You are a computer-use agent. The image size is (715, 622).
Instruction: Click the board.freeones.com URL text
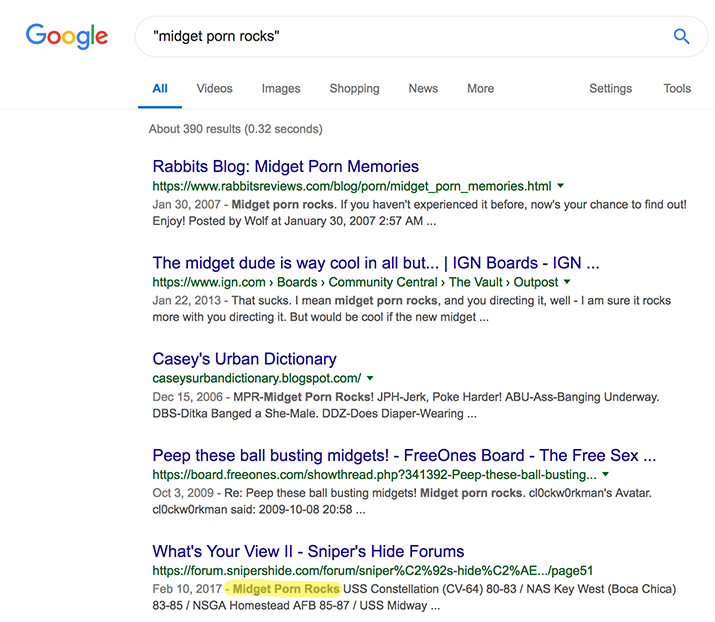[x=374, y=475]
